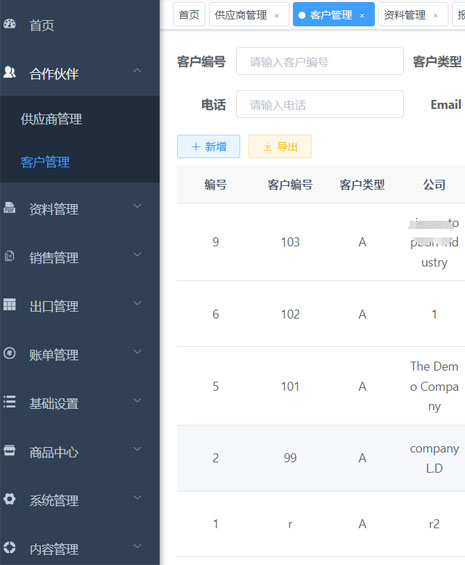Click the 导出 export button
Image resolution: width=465 pixels, height=565 pixels.
click(280, 147)
